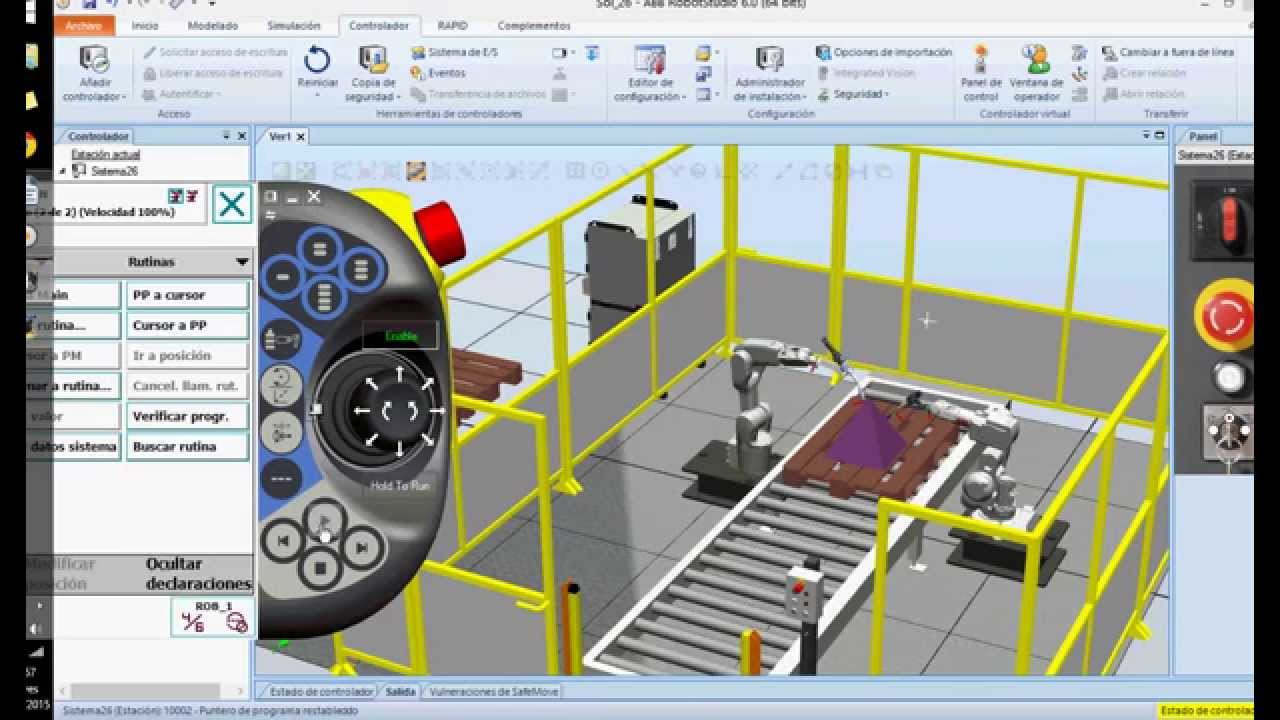Close the Ver1 view tab
The image size is (1280, 720).
click(300, 136)
